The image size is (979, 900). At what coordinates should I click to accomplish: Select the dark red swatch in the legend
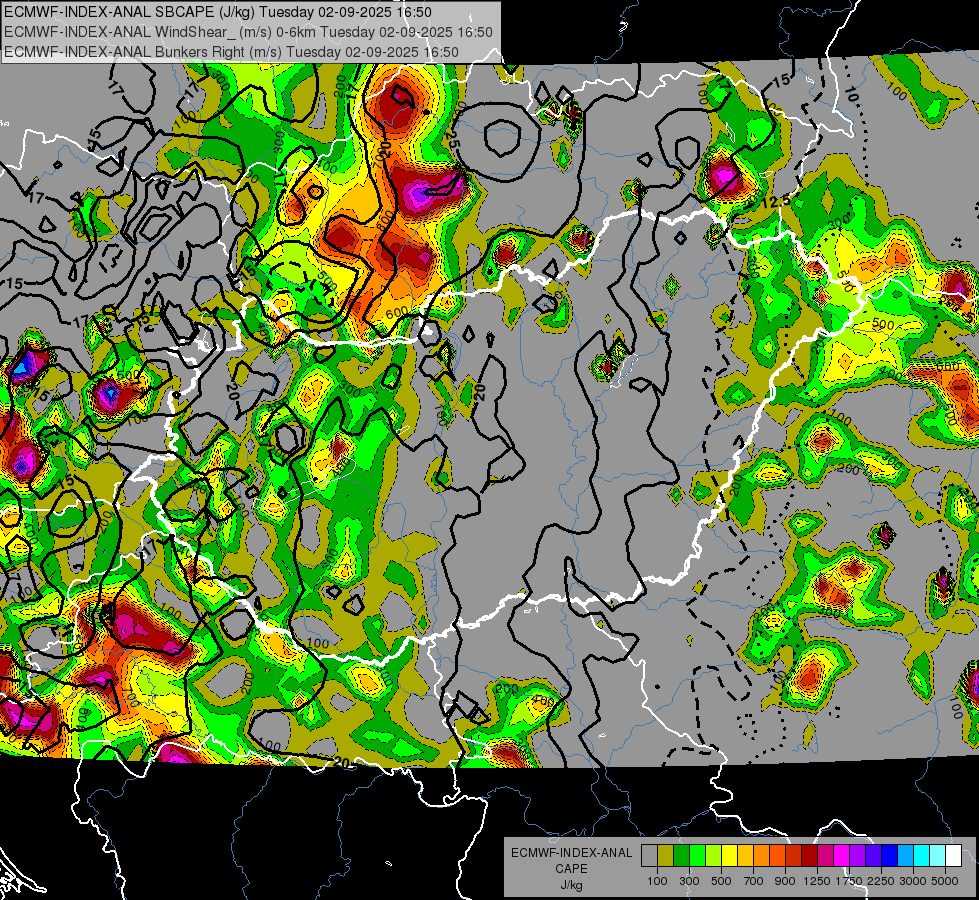[809, 855]
